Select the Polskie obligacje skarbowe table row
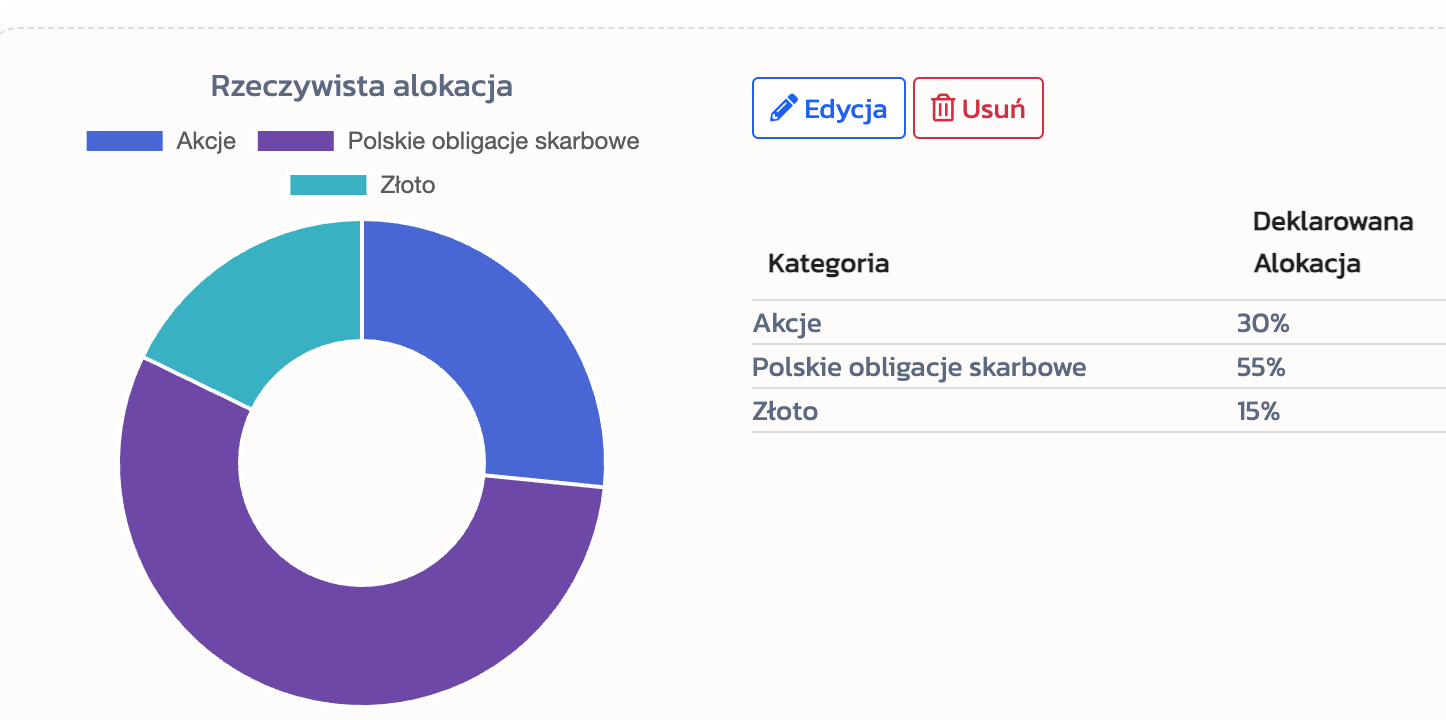 [918, 367]
